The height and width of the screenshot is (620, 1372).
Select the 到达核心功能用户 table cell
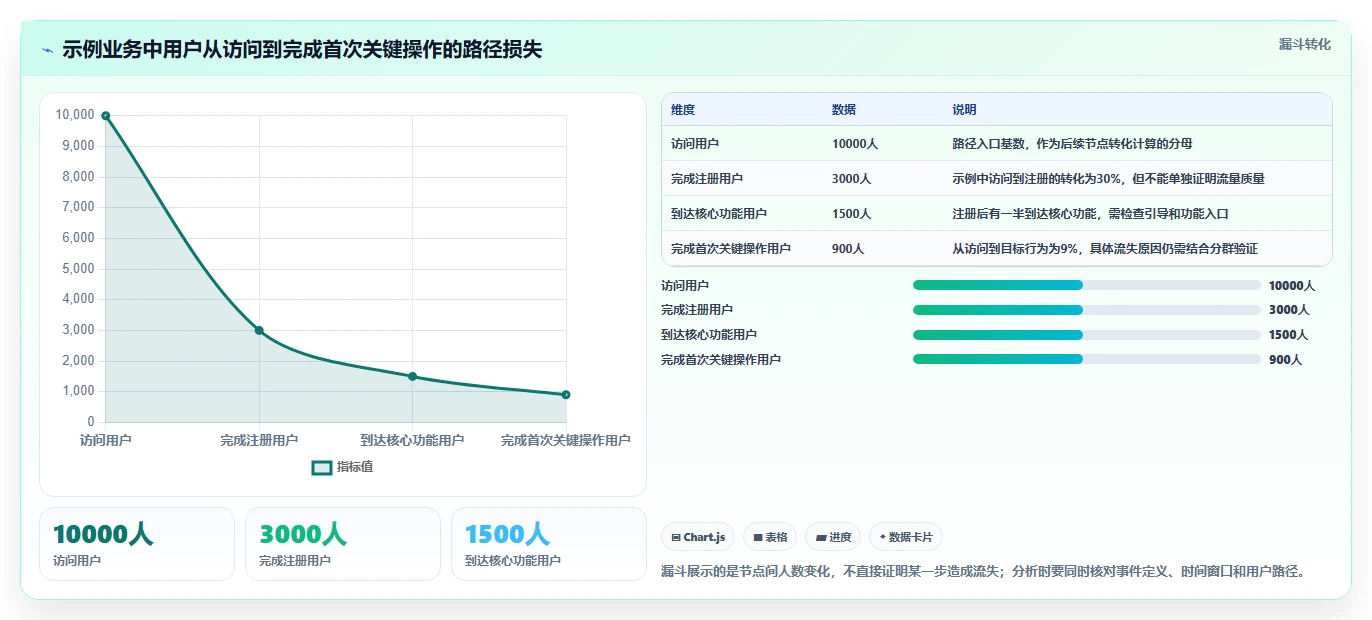719,214
